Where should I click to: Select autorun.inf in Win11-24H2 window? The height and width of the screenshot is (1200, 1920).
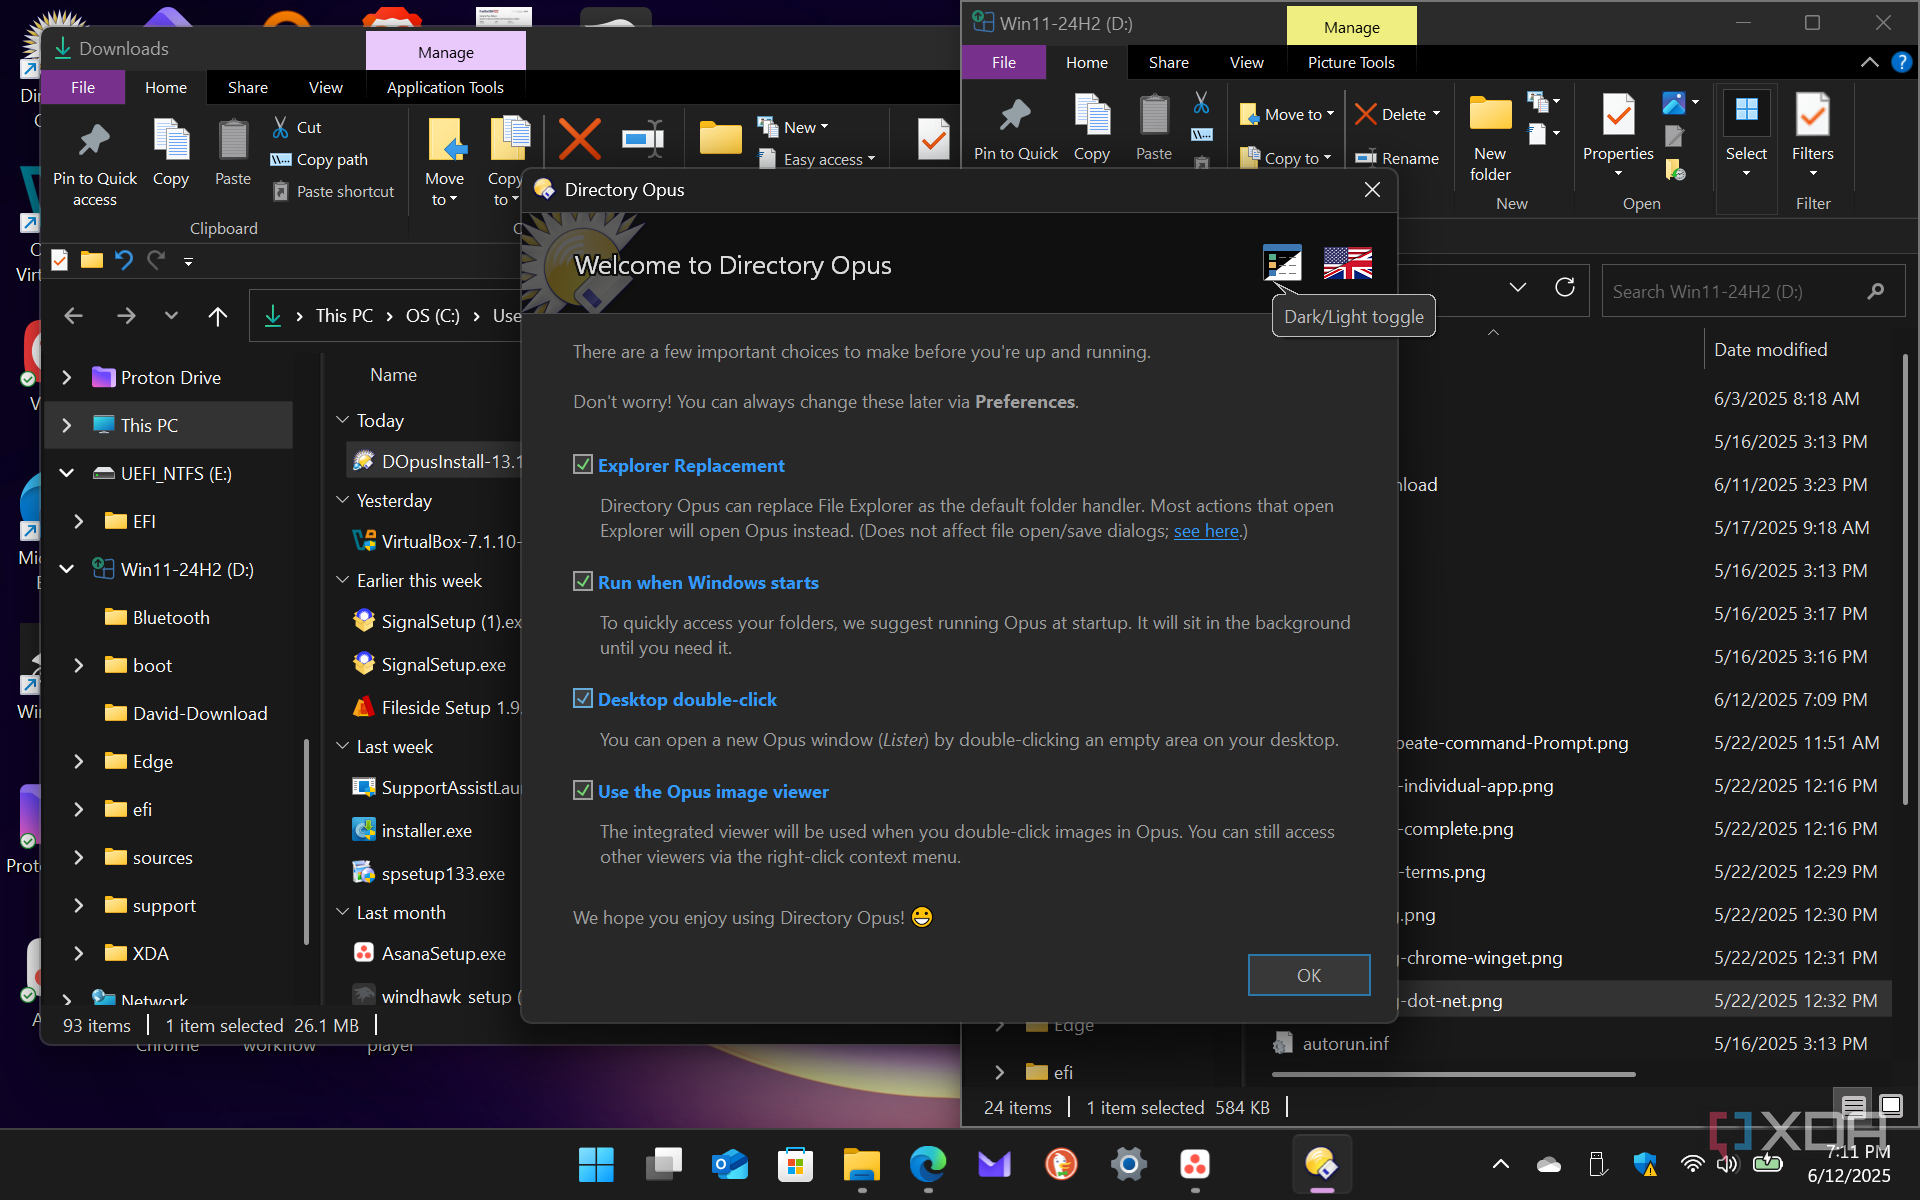(1345, 1044)
